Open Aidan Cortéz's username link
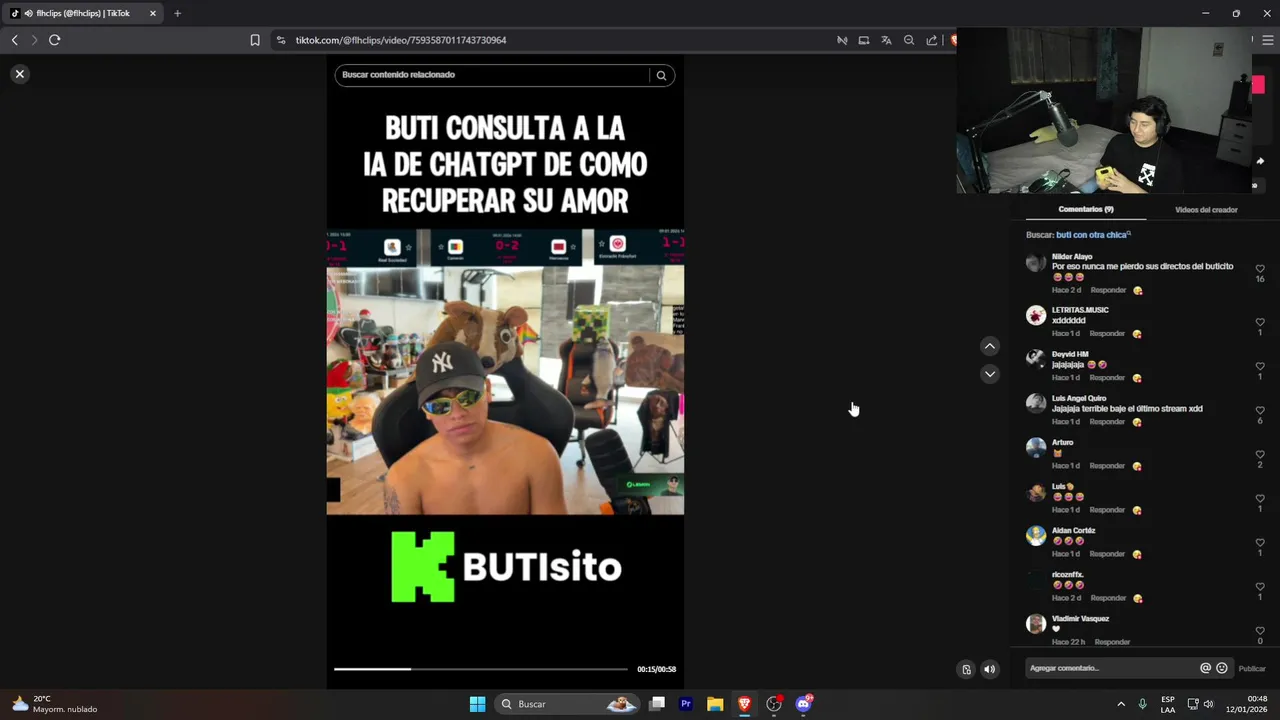This screenshot has height=720, width=1280. tap(1073, 531)
